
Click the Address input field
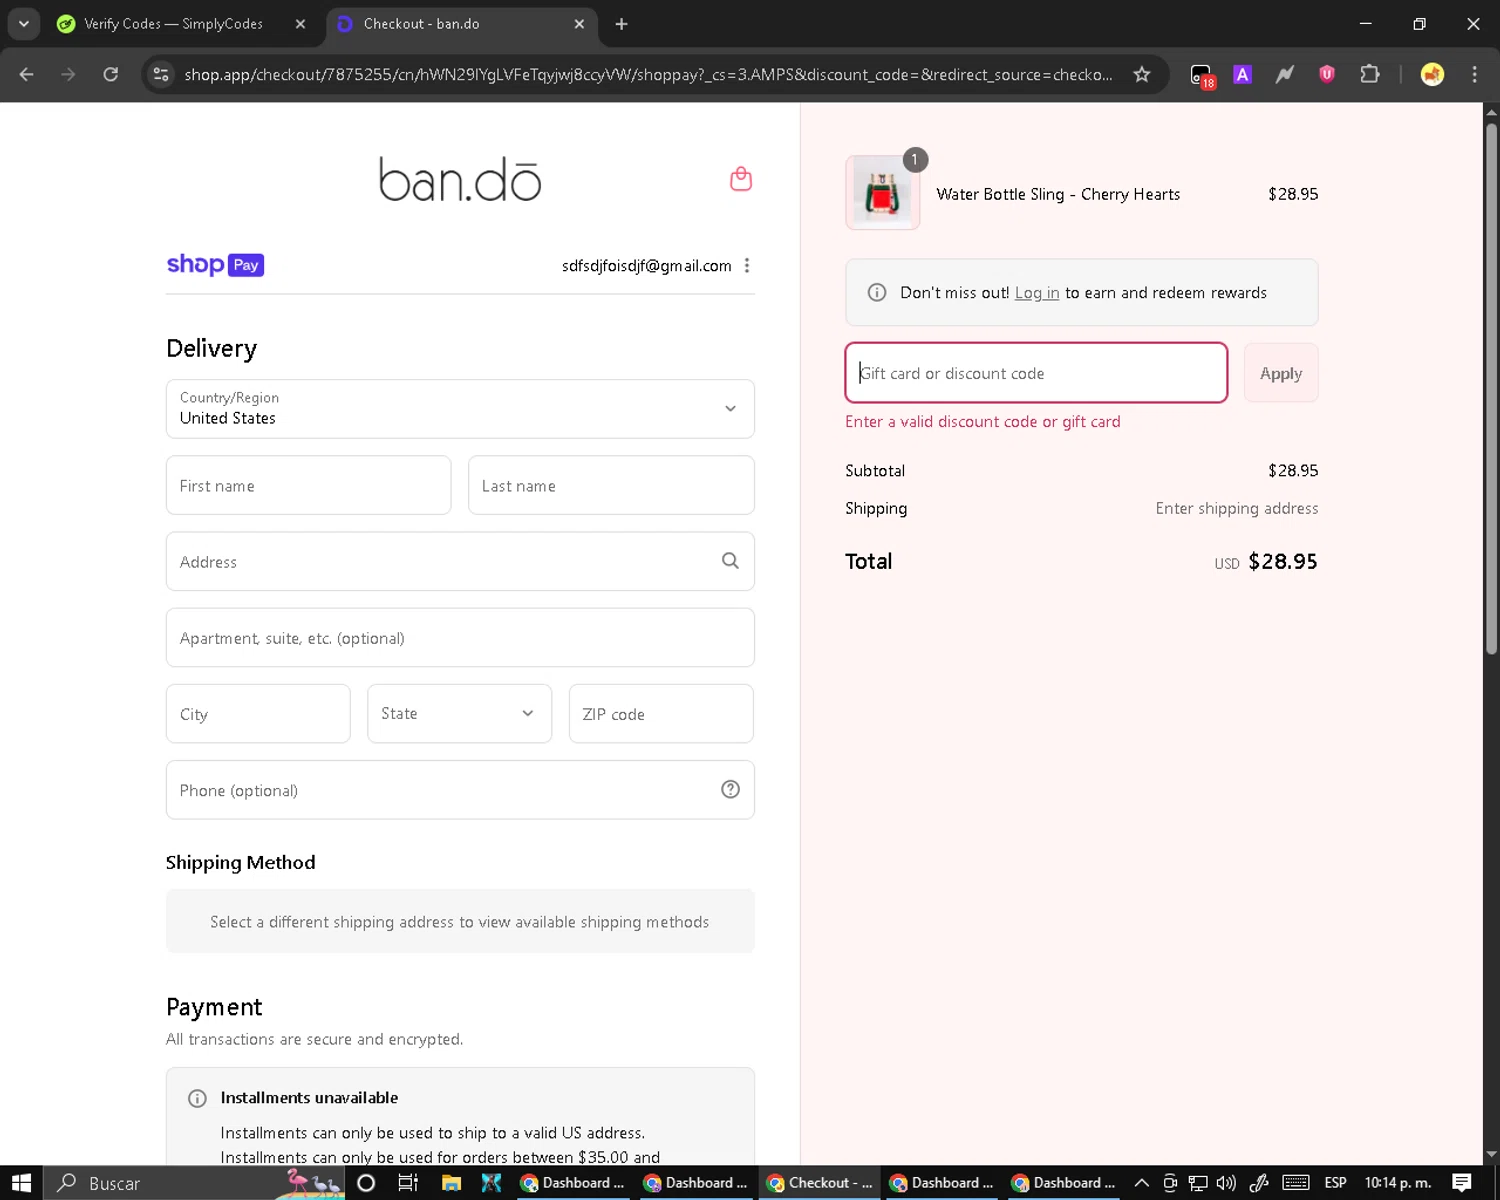point(460,561)
